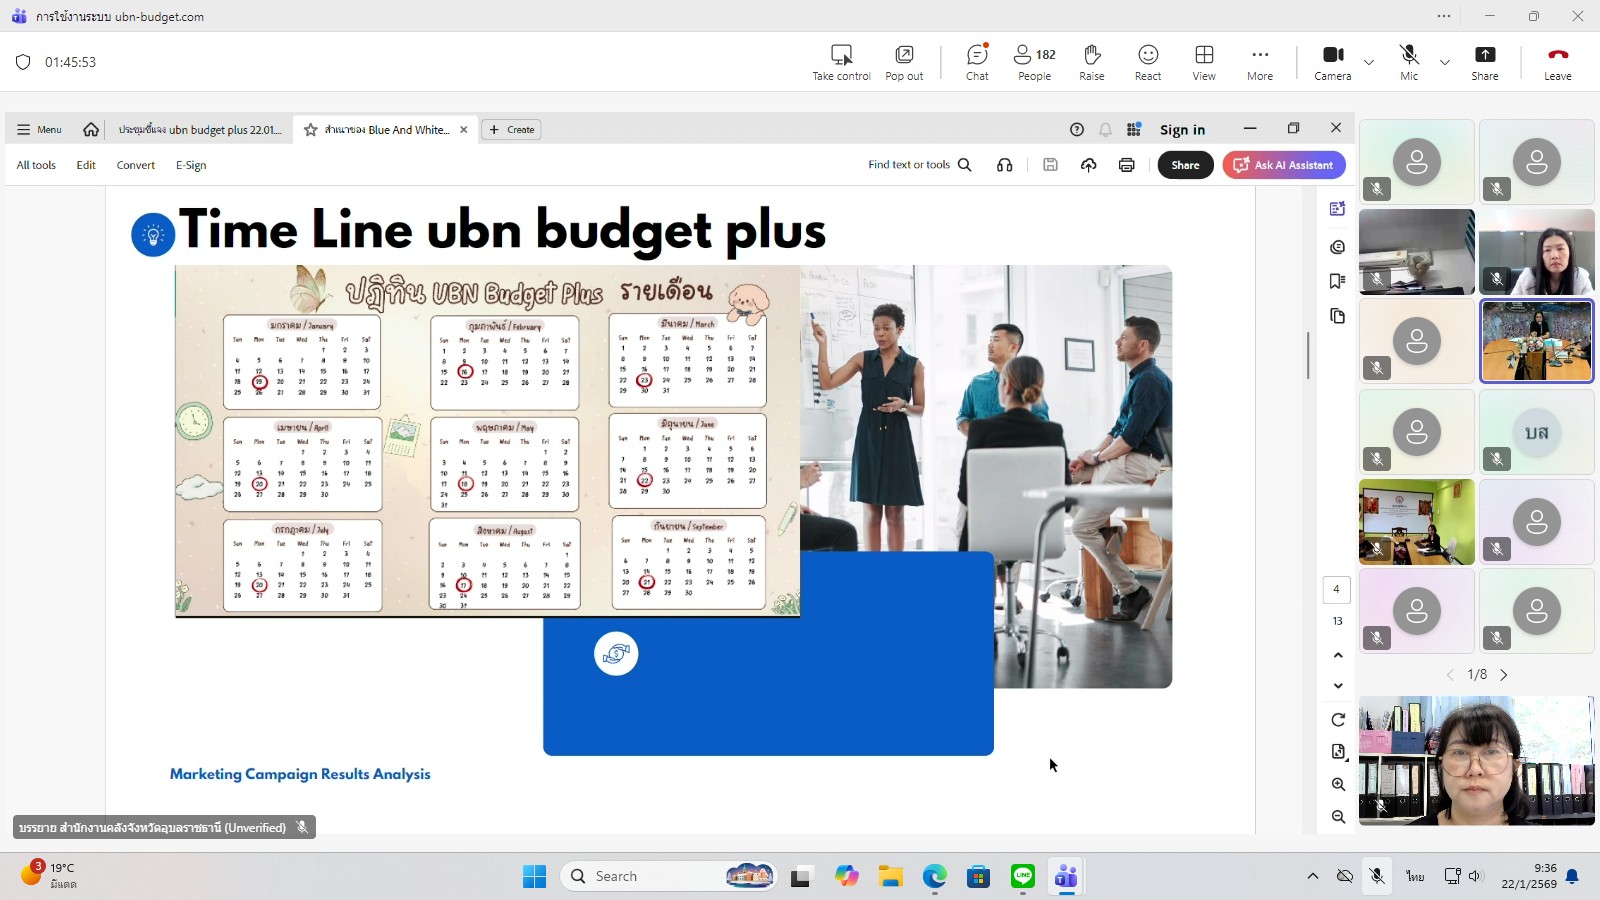This screenshot has height=900, width=1600.
Task: Toggle the Camera on
Action: tap(1332, 62)
